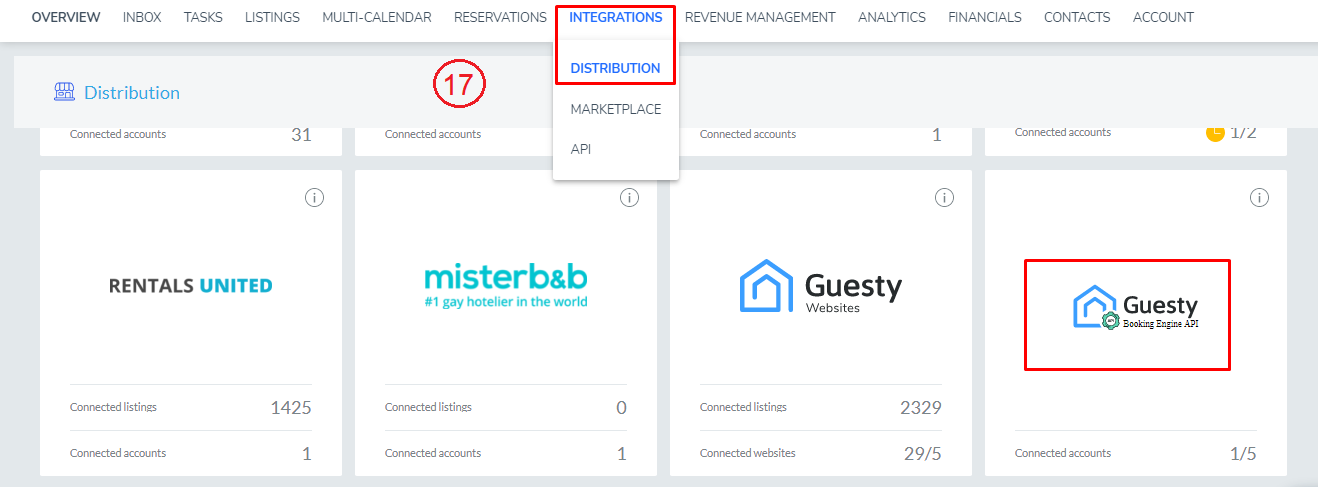Viewport: 1318px width, 487px height.
Task: Open the Multi-Calendar page
Action: pyautogui.click(x=377, y=17)
